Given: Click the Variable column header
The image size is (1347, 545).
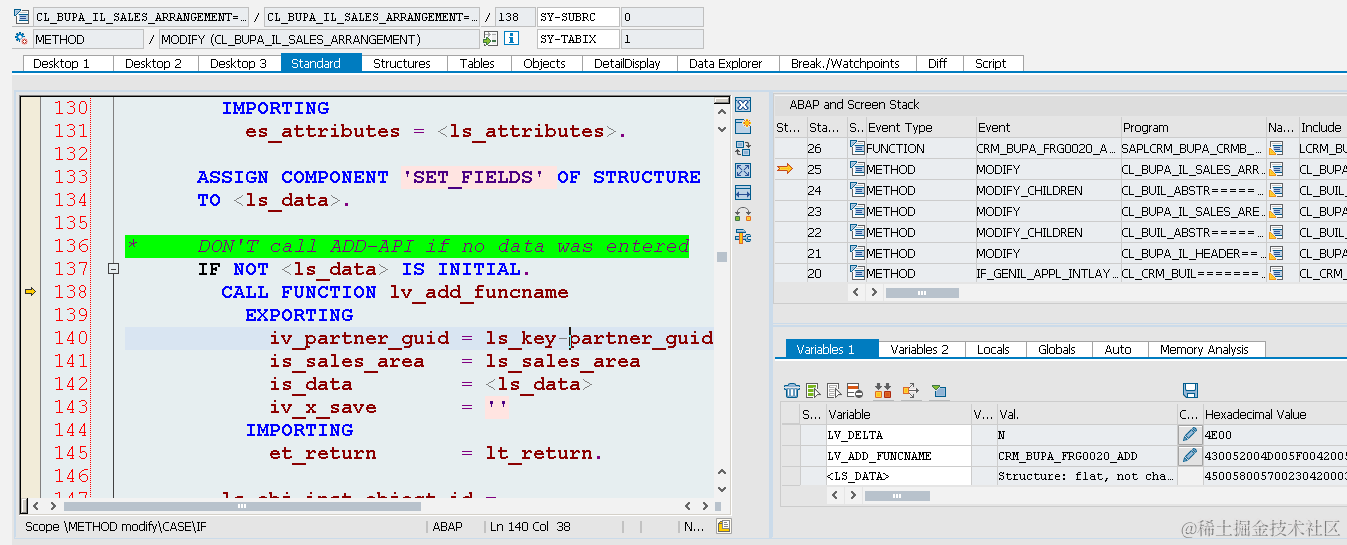Looking at the screenshot, I should [897, 414].
